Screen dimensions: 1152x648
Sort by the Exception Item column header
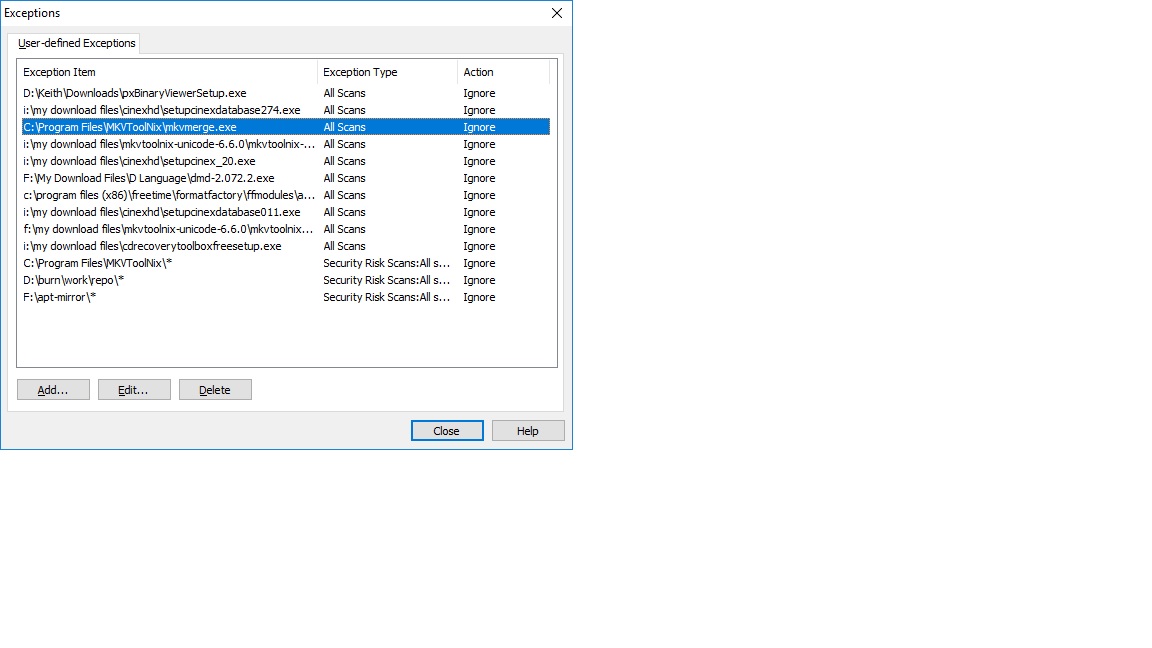[x=166, y=72]
